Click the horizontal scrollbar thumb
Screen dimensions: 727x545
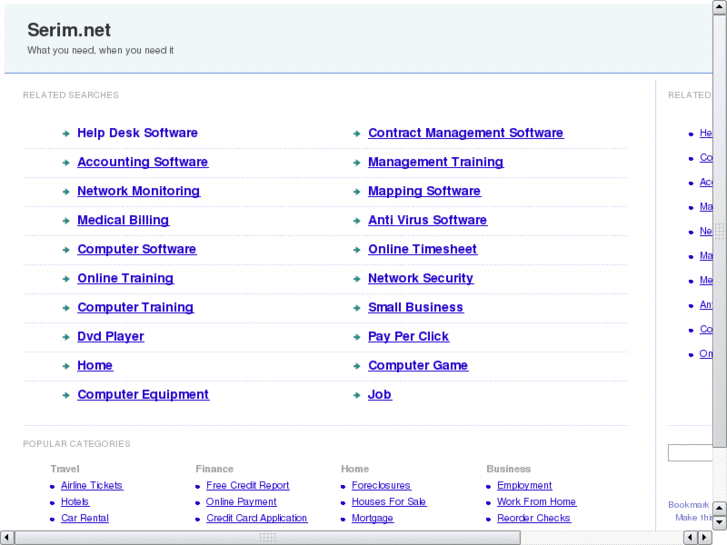267,538
